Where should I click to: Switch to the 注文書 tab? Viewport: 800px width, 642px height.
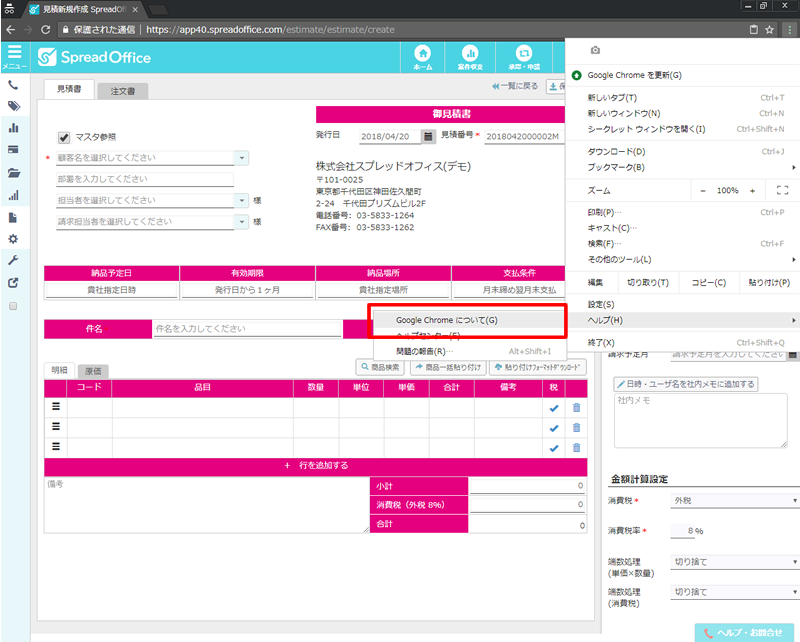click(123, 91)
